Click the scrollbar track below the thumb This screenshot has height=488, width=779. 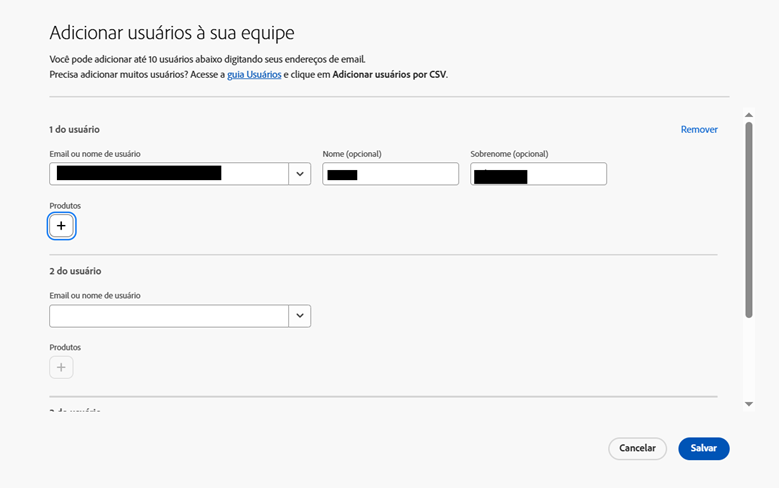coord(748,360)
